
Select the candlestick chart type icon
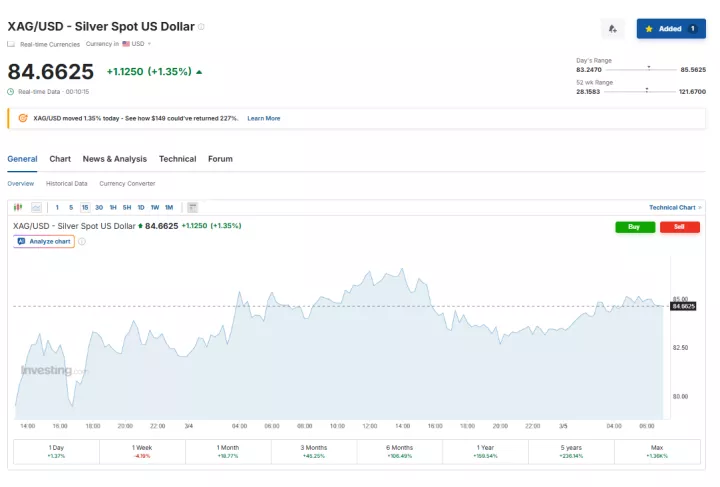click(19, 207)
